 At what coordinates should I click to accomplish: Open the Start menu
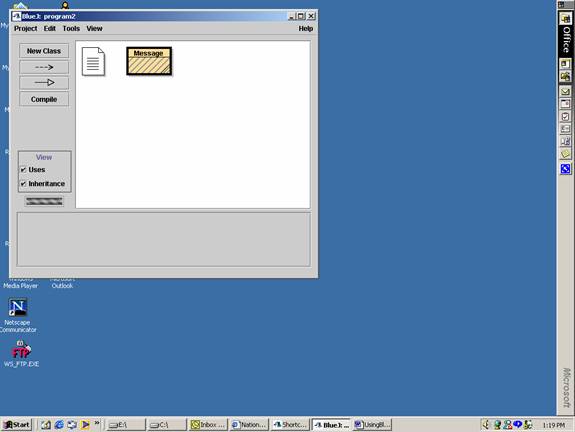pos(17,425)
